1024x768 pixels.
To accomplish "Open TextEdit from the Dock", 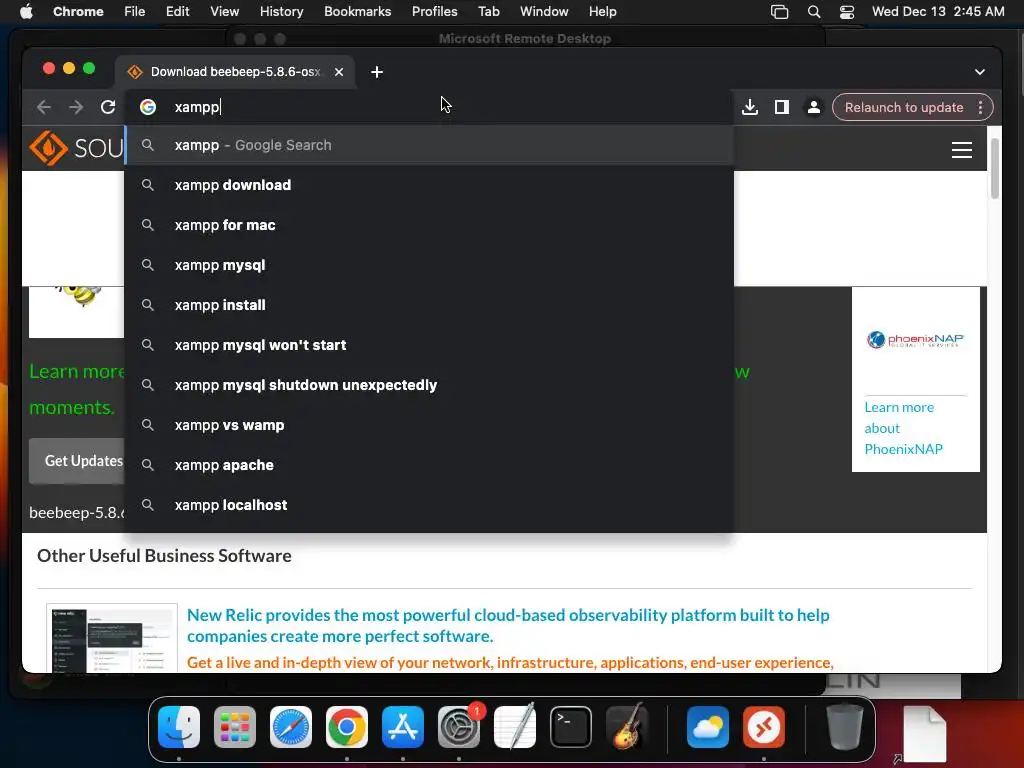I will pos(515,727).
